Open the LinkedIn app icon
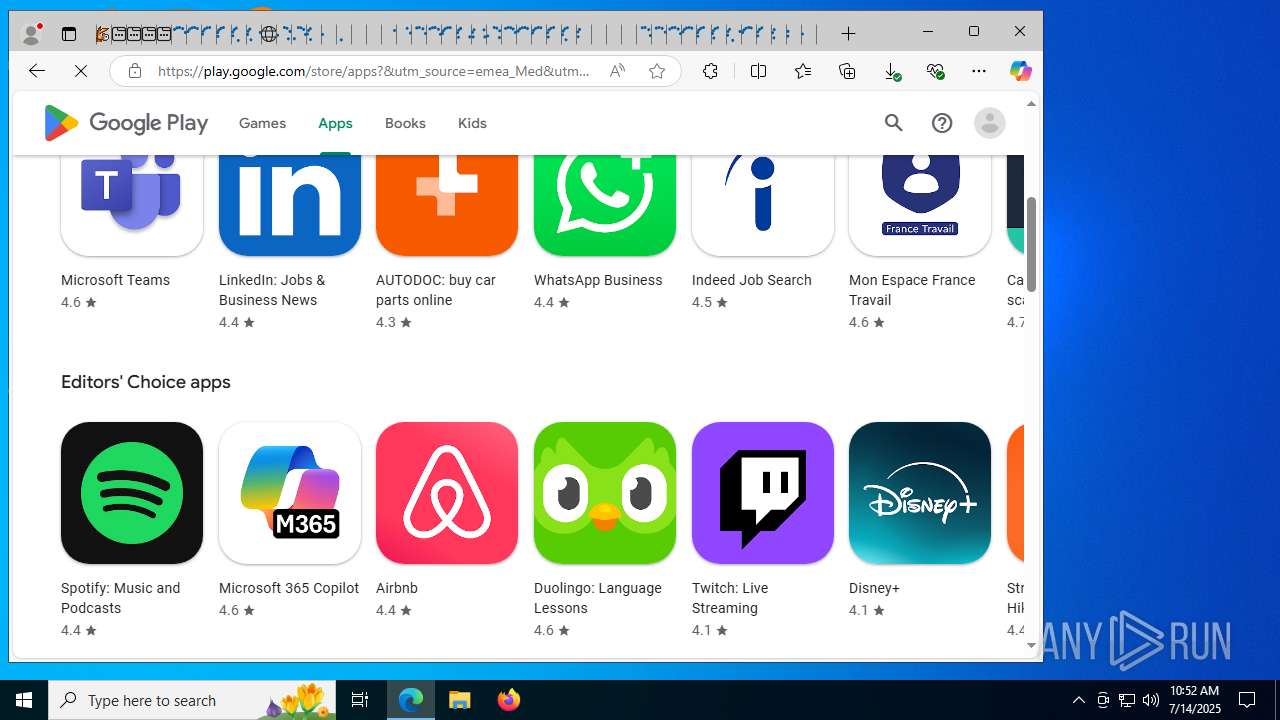1280x720 pixels. coord(290,205)
